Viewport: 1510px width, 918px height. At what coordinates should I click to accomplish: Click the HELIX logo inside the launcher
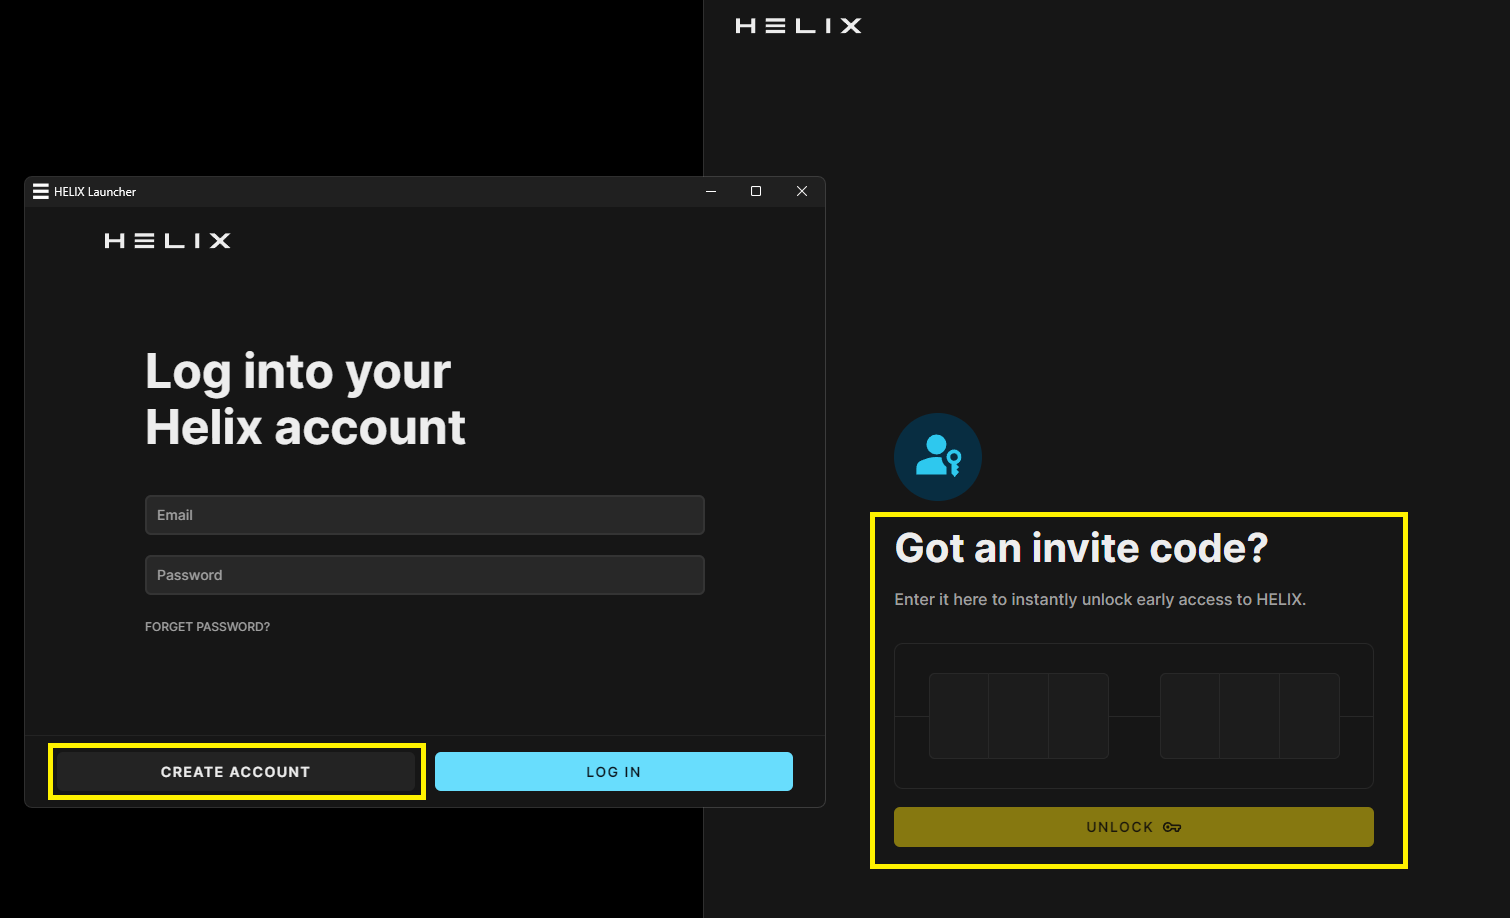(168, 241)
